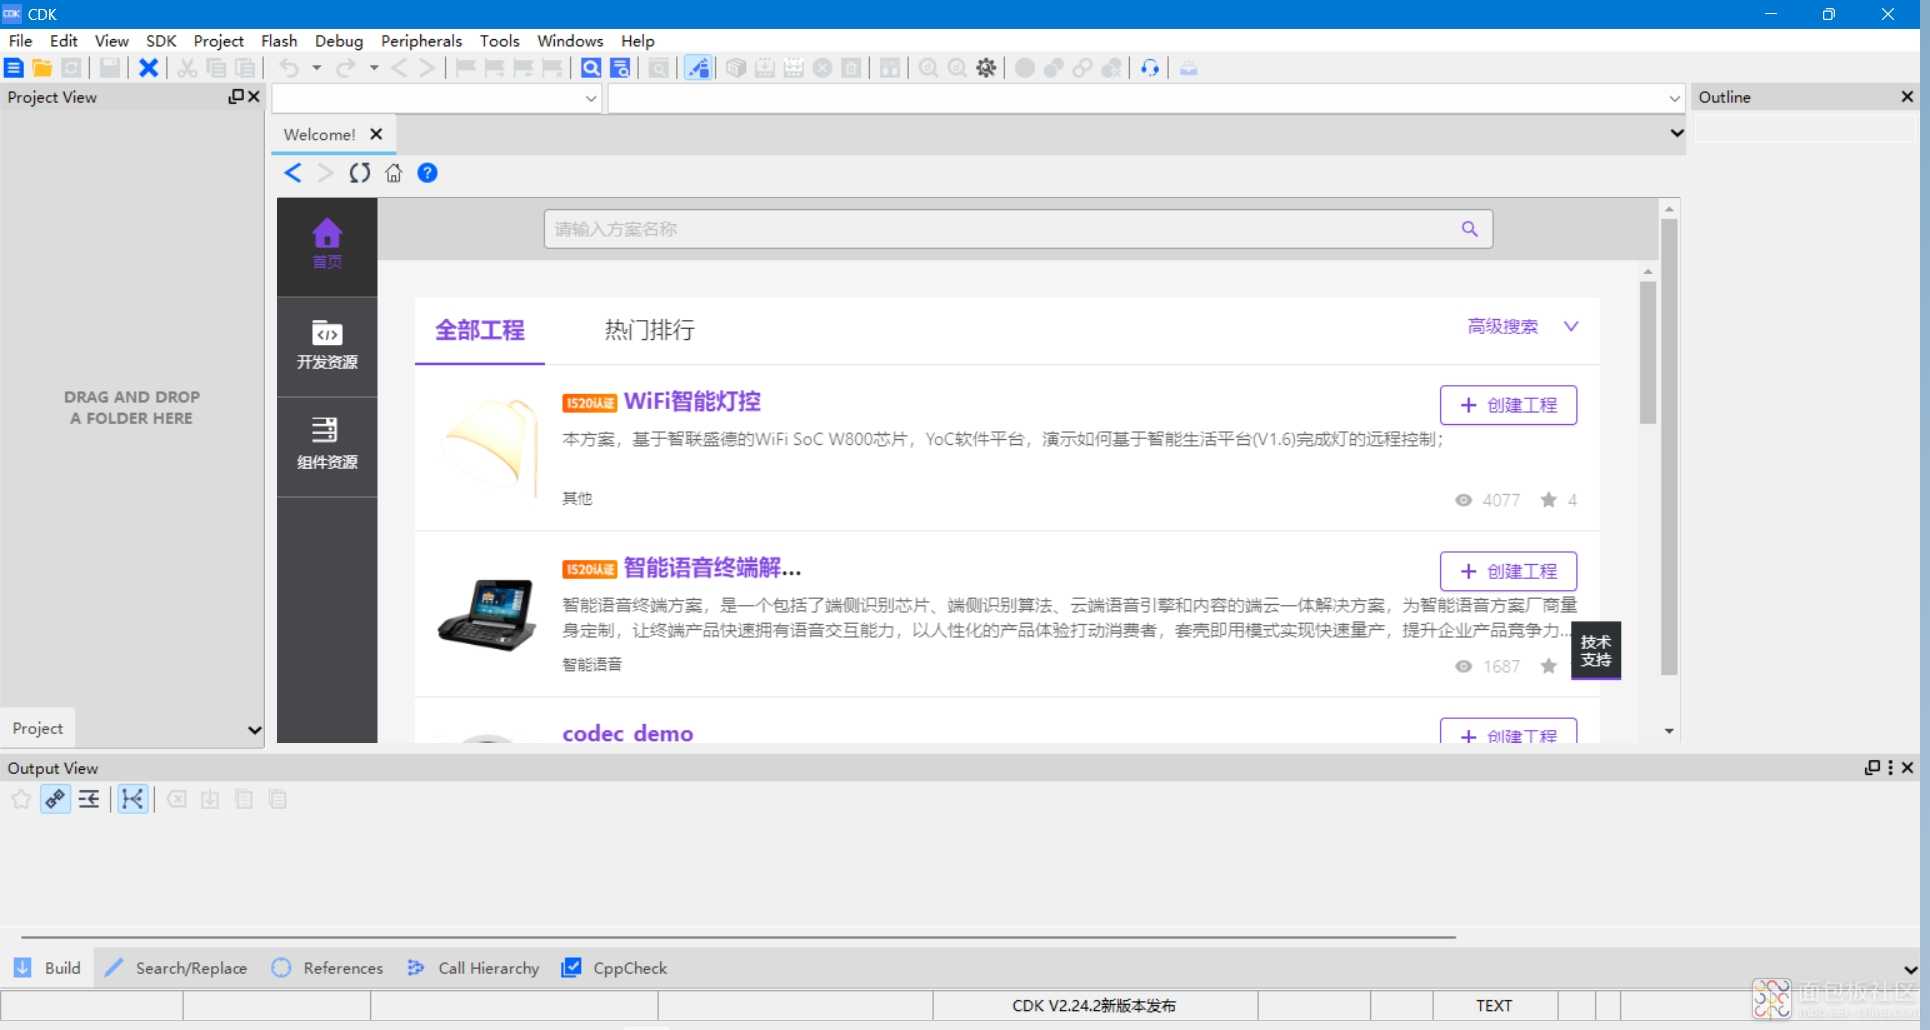Toggle word wrap lines icon in Output View
The height and width of the screenshot is (1030, 1930).
(x=89, y=799)
